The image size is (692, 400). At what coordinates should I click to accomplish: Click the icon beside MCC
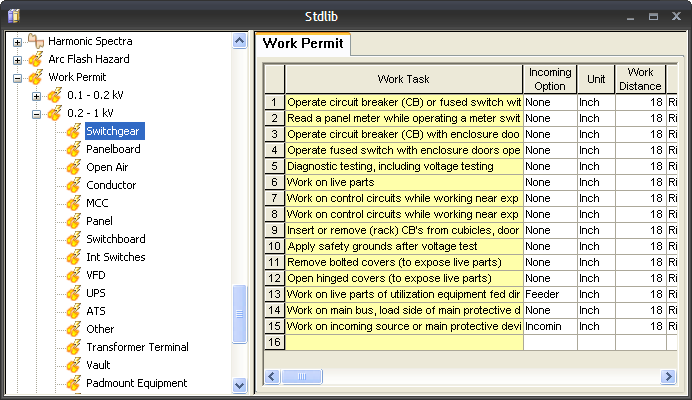pos(74,203)
